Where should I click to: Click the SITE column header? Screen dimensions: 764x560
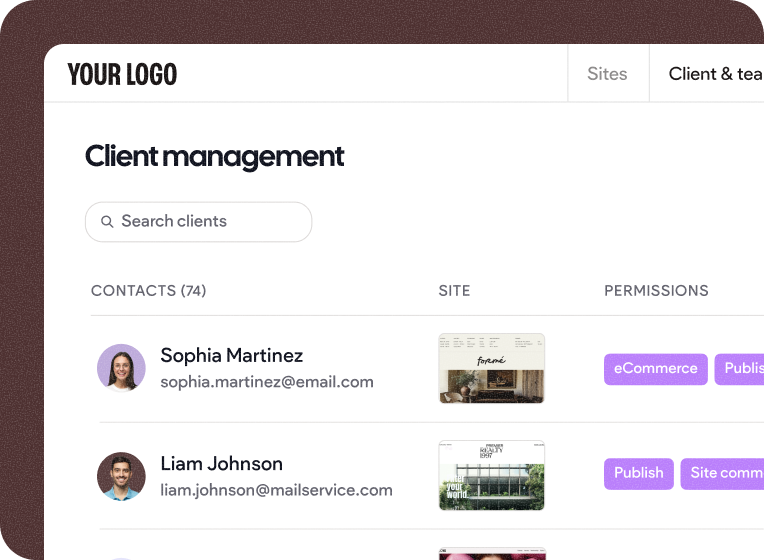[454, 290]
